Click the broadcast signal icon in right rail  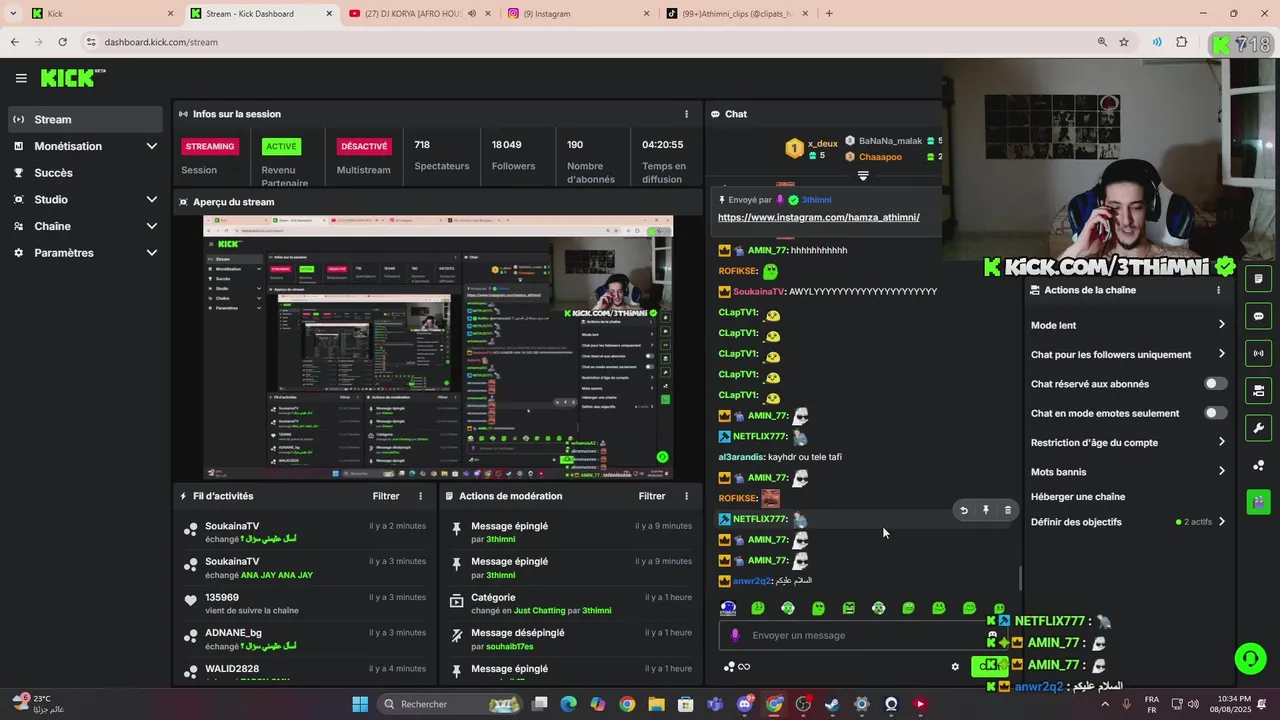coord(1258,353)
